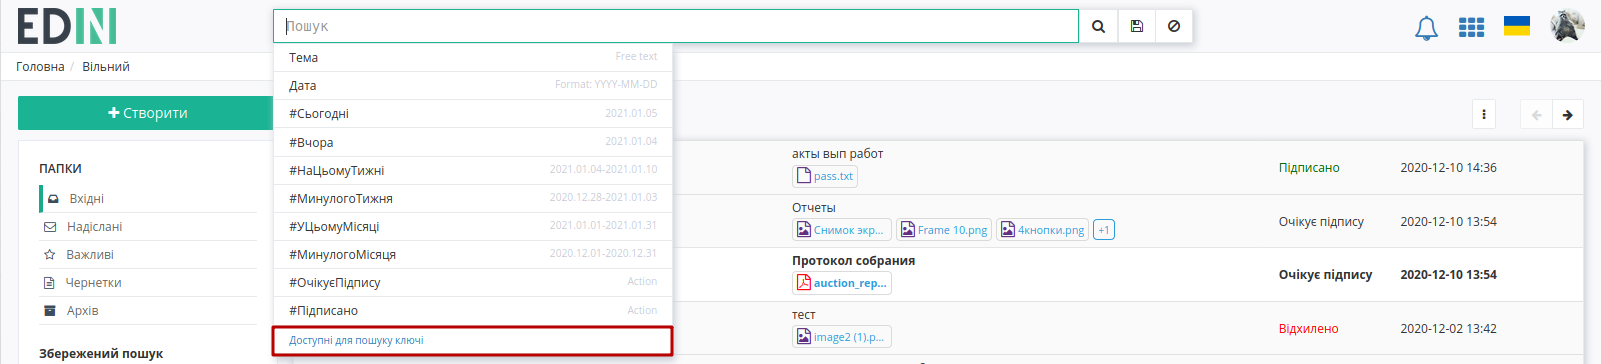Viewport: 1601px width, 364px height.
Task: Click date 2020-12-10 14:36
Action: [x=1448, y=168]
